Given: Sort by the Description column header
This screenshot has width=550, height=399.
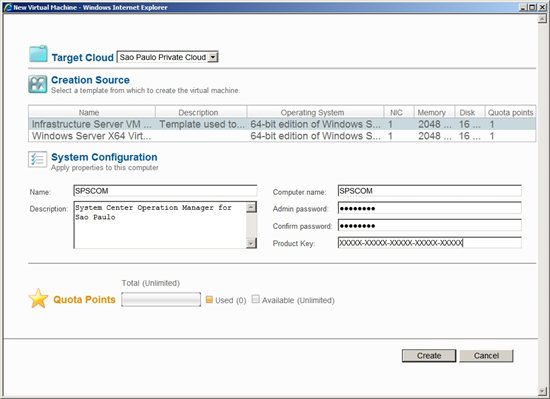Looking at the screenshot, I should click(x=201, y=112).
